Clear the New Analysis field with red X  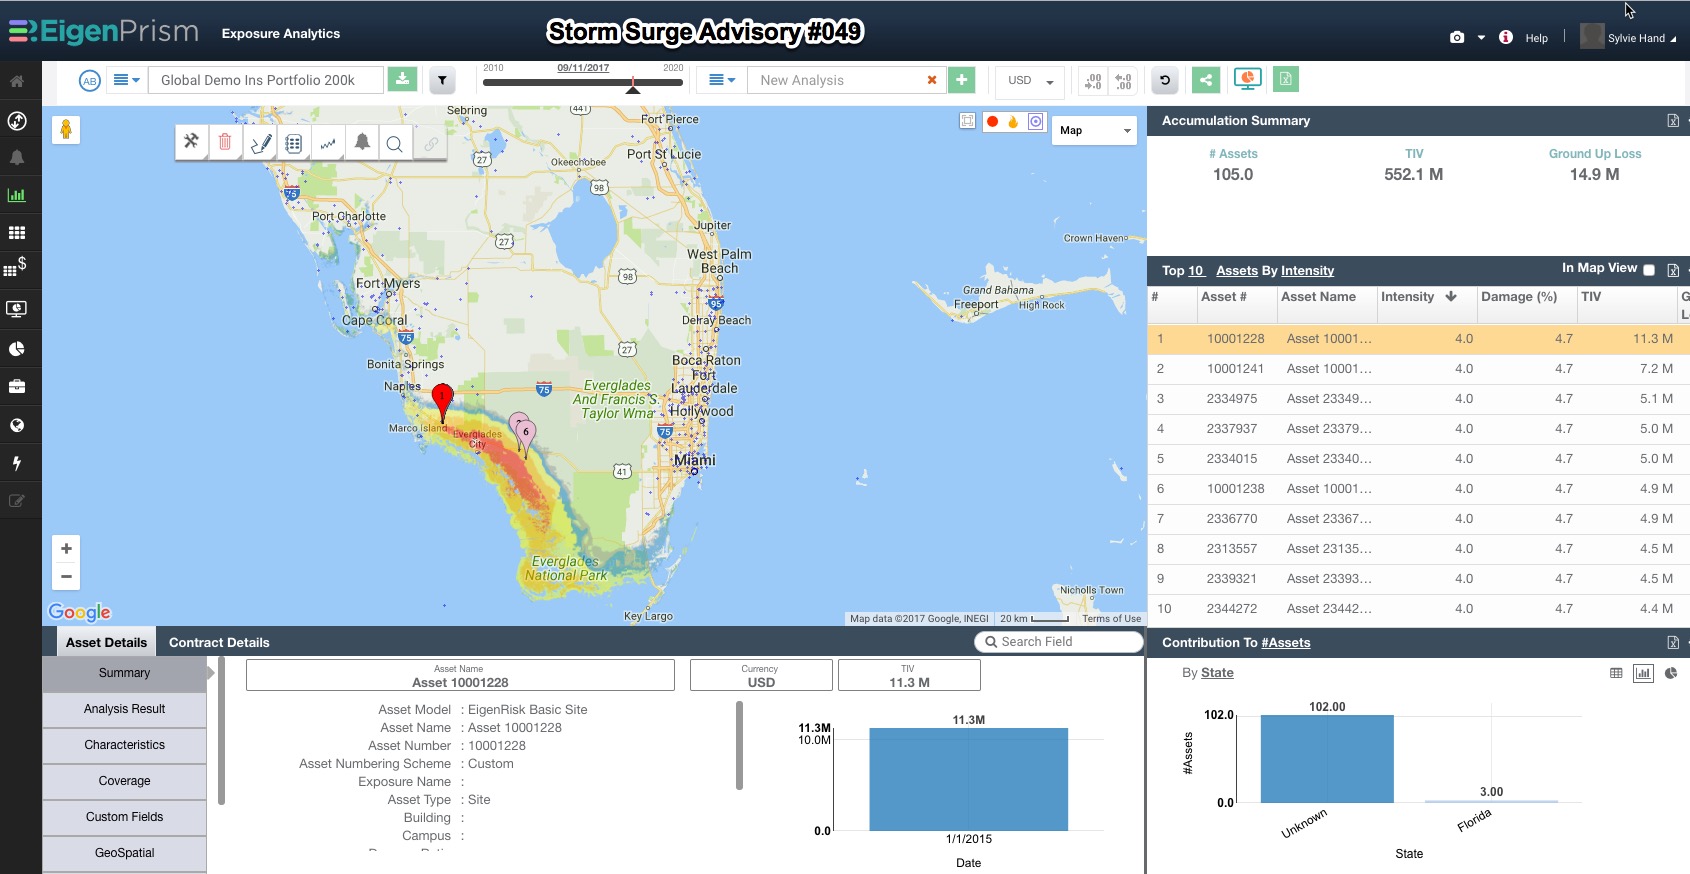point(932,80)
